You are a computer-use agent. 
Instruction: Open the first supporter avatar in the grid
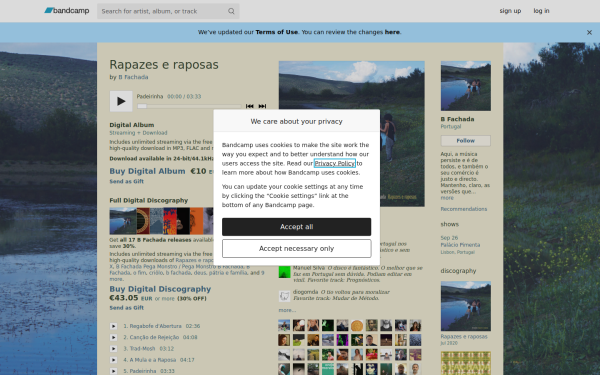pos(284,325)
